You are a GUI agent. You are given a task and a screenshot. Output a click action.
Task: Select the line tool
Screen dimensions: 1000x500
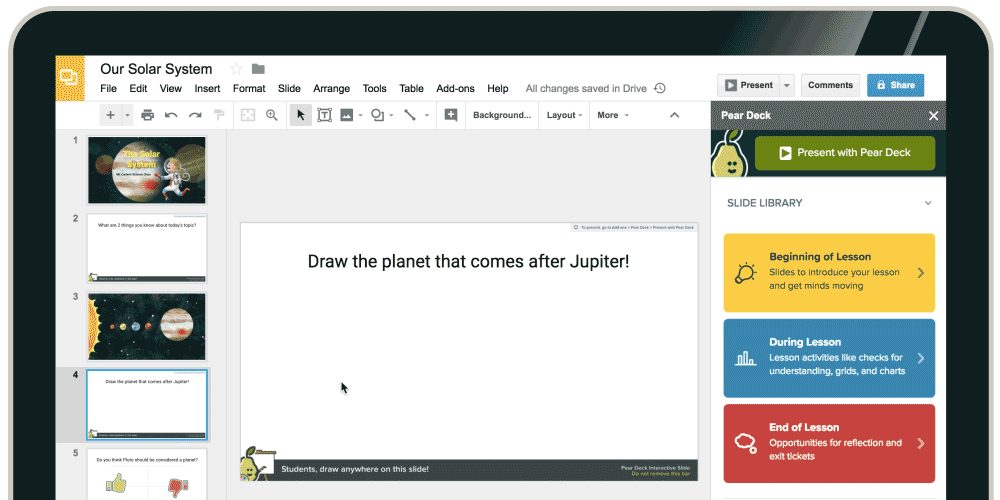(410, 115)
